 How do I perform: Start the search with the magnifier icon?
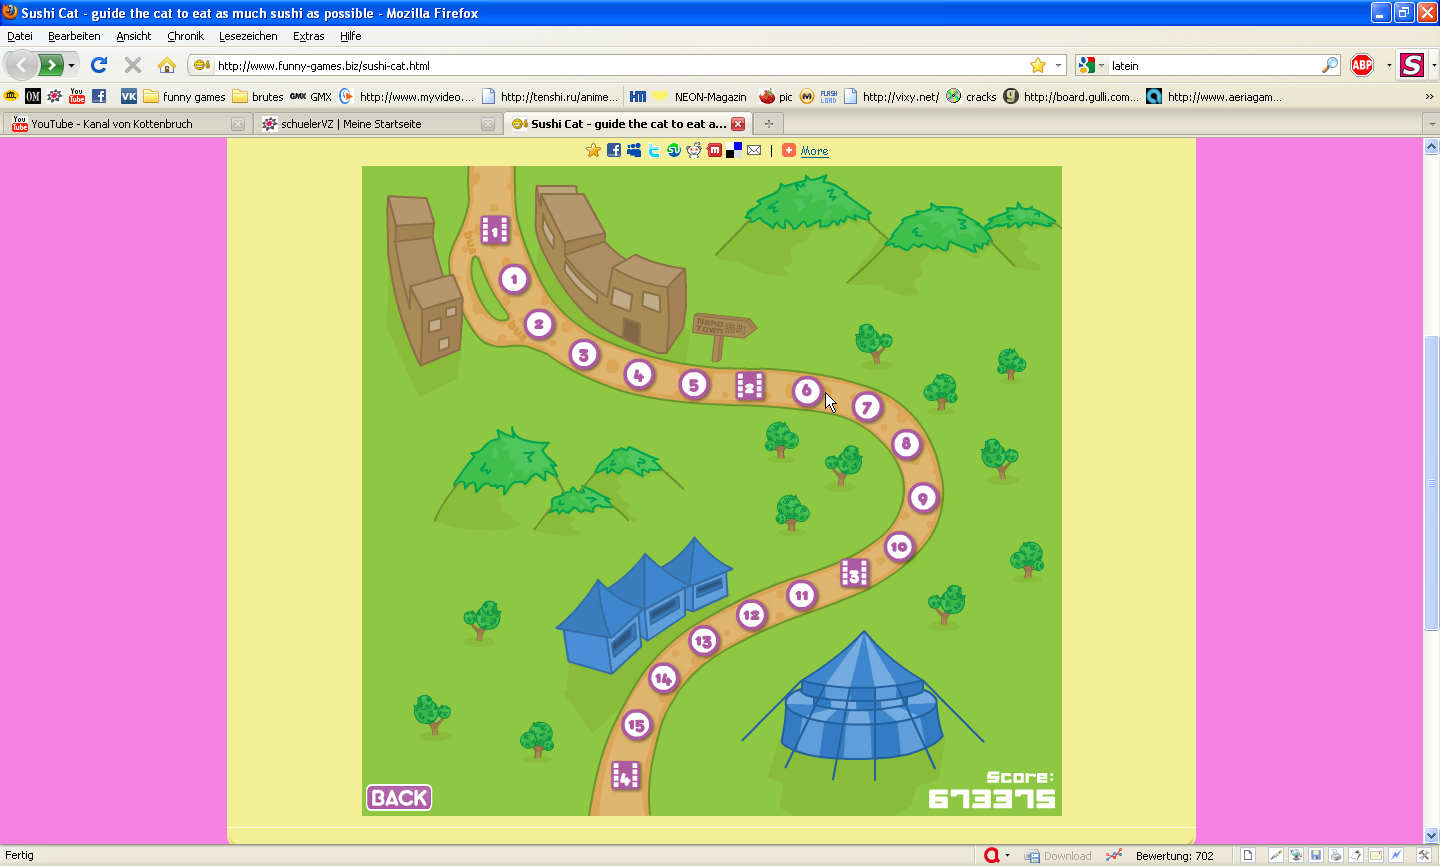click(x=1330, y=65)
